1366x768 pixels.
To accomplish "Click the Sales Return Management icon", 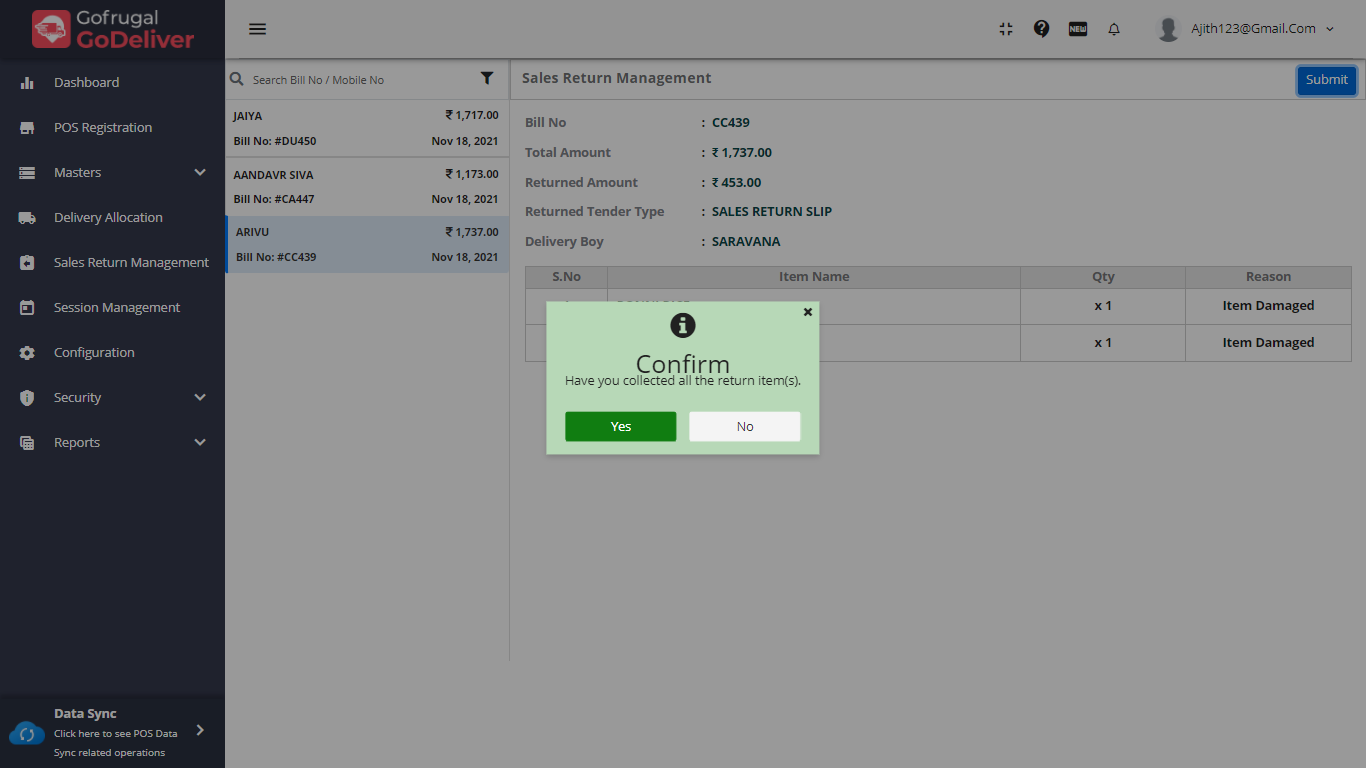I will 27,263.
